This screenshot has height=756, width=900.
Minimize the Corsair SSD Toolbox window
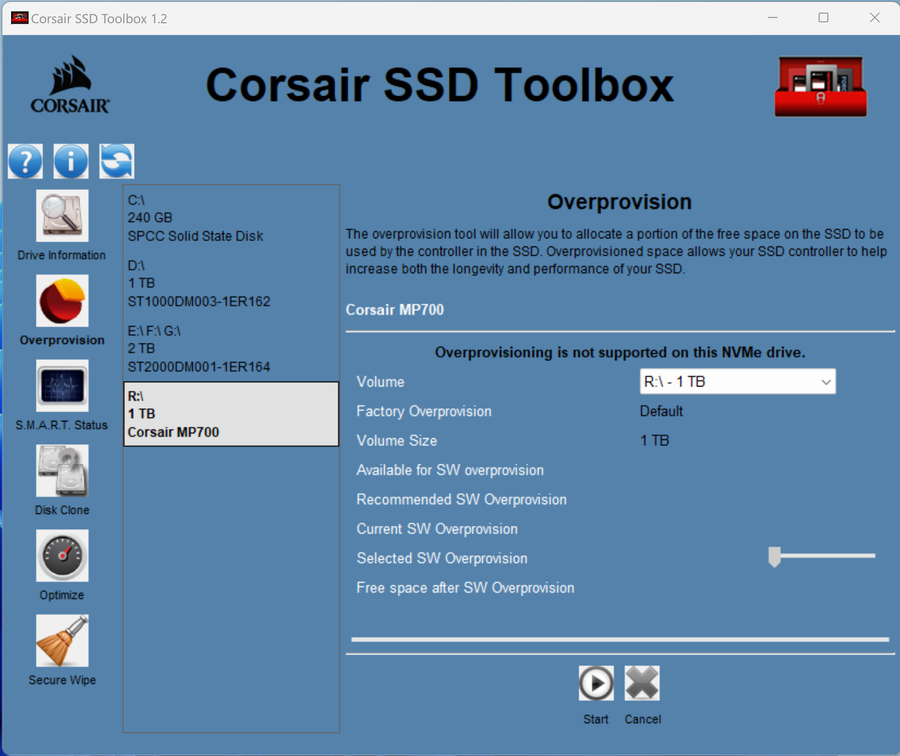pos(773,18)
